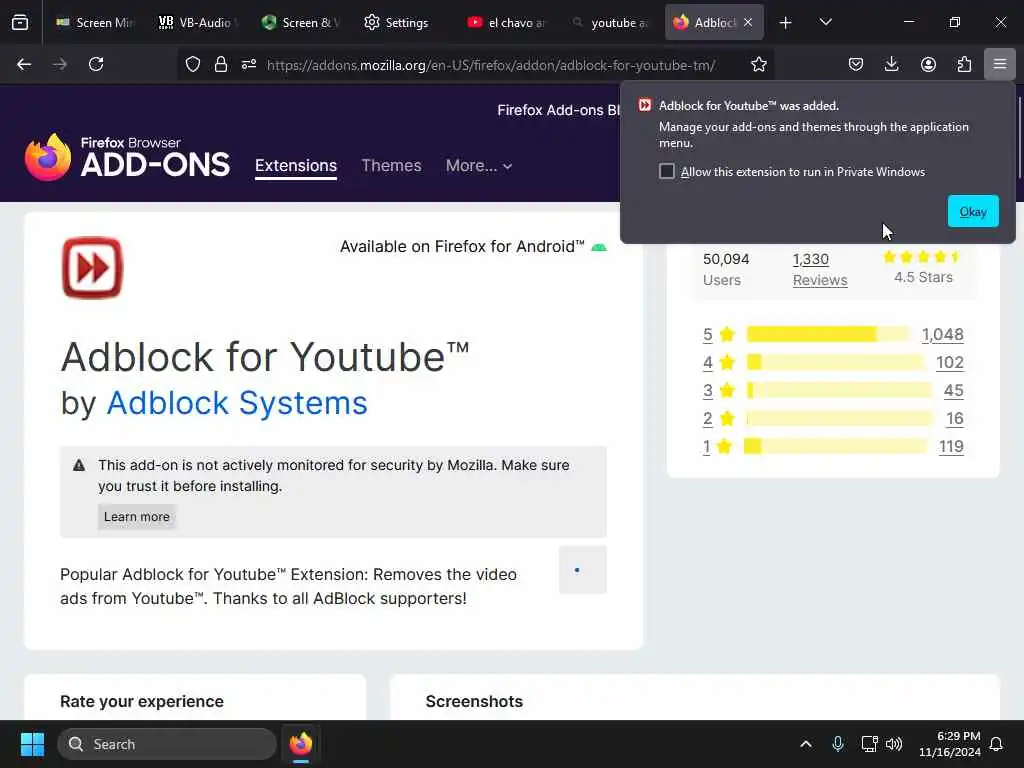Click the Firefox Browser Add-ons logo
The height and width of the screenshot is (768, 1024).
tap(127, 157)
